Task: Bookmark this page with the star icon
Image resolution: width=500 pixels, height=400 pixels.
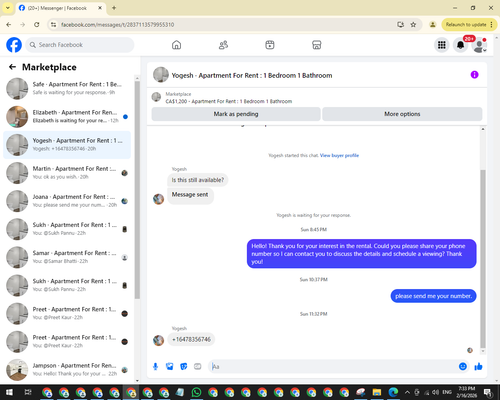Action: click(x=413, y=25)
